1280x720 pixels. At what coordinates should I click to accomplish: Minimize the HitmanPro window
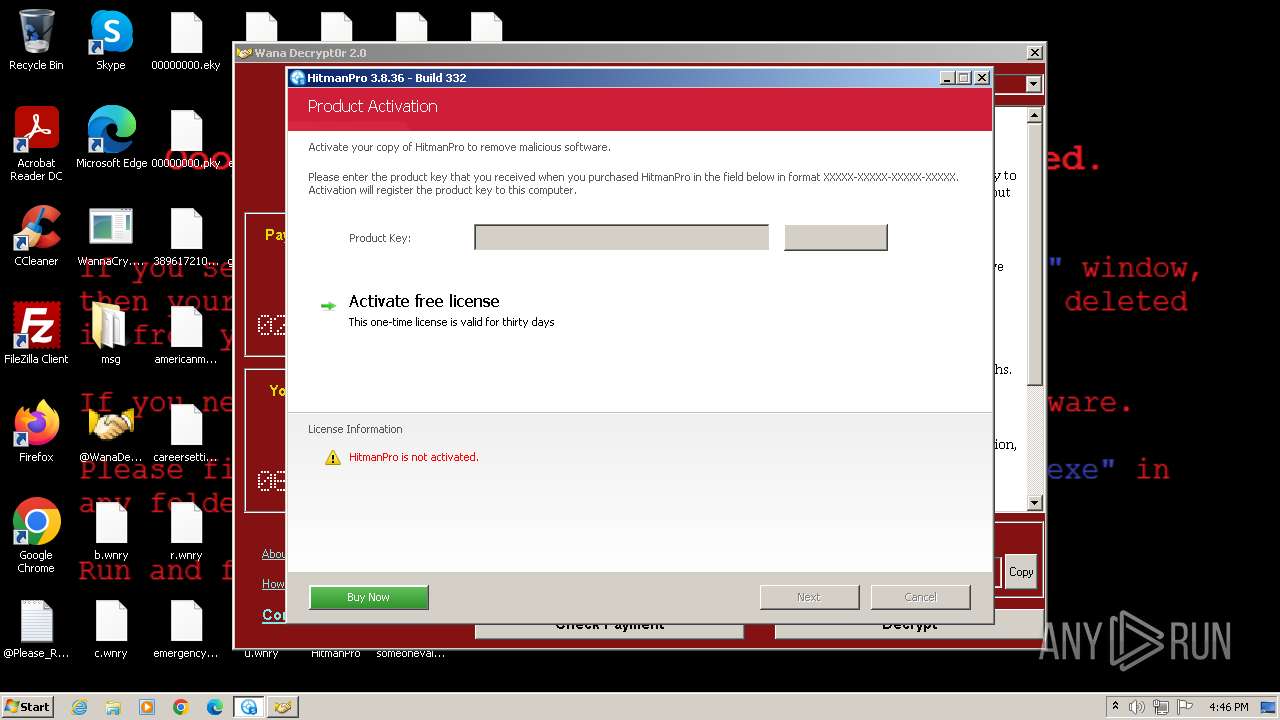[948, 78]
